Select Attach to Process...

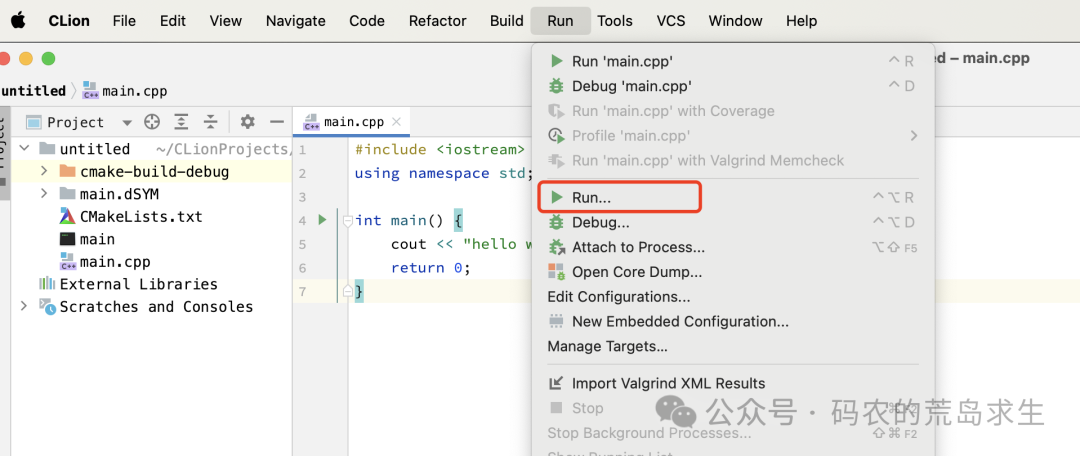[733, 247]
